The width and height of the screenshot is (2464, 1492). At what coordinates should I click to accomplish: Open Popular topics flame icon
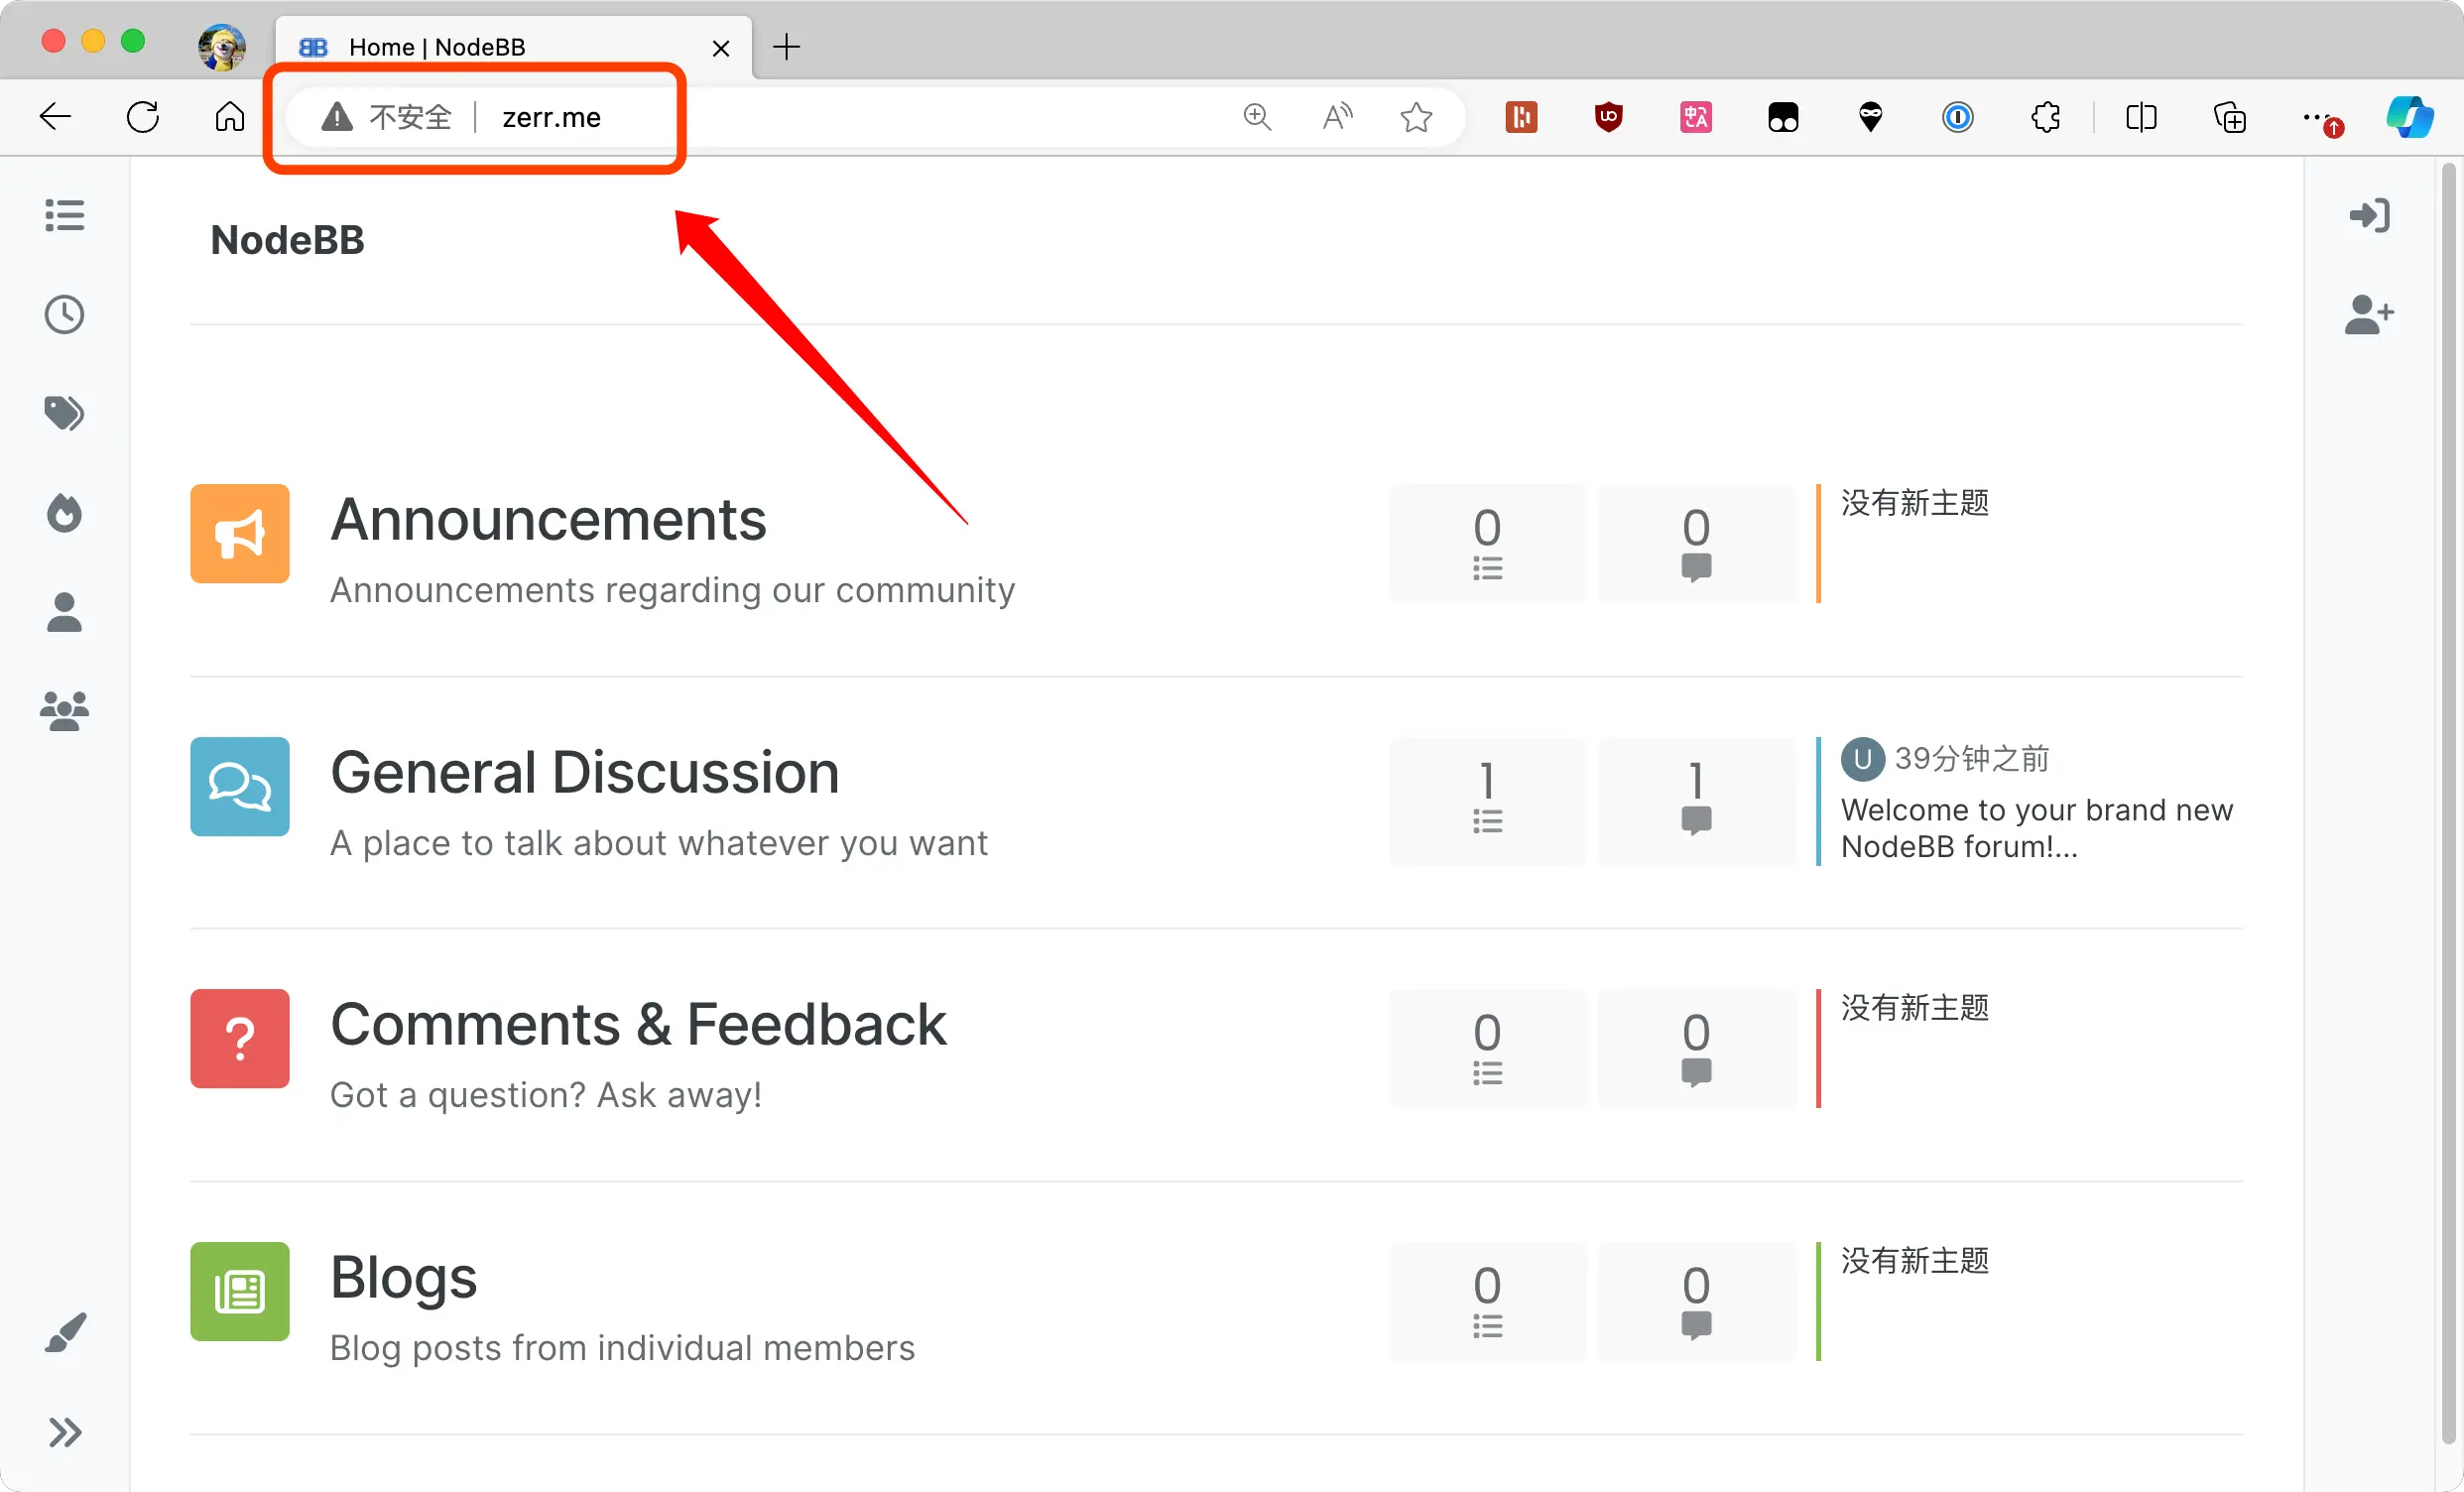[x=65, y=513]
